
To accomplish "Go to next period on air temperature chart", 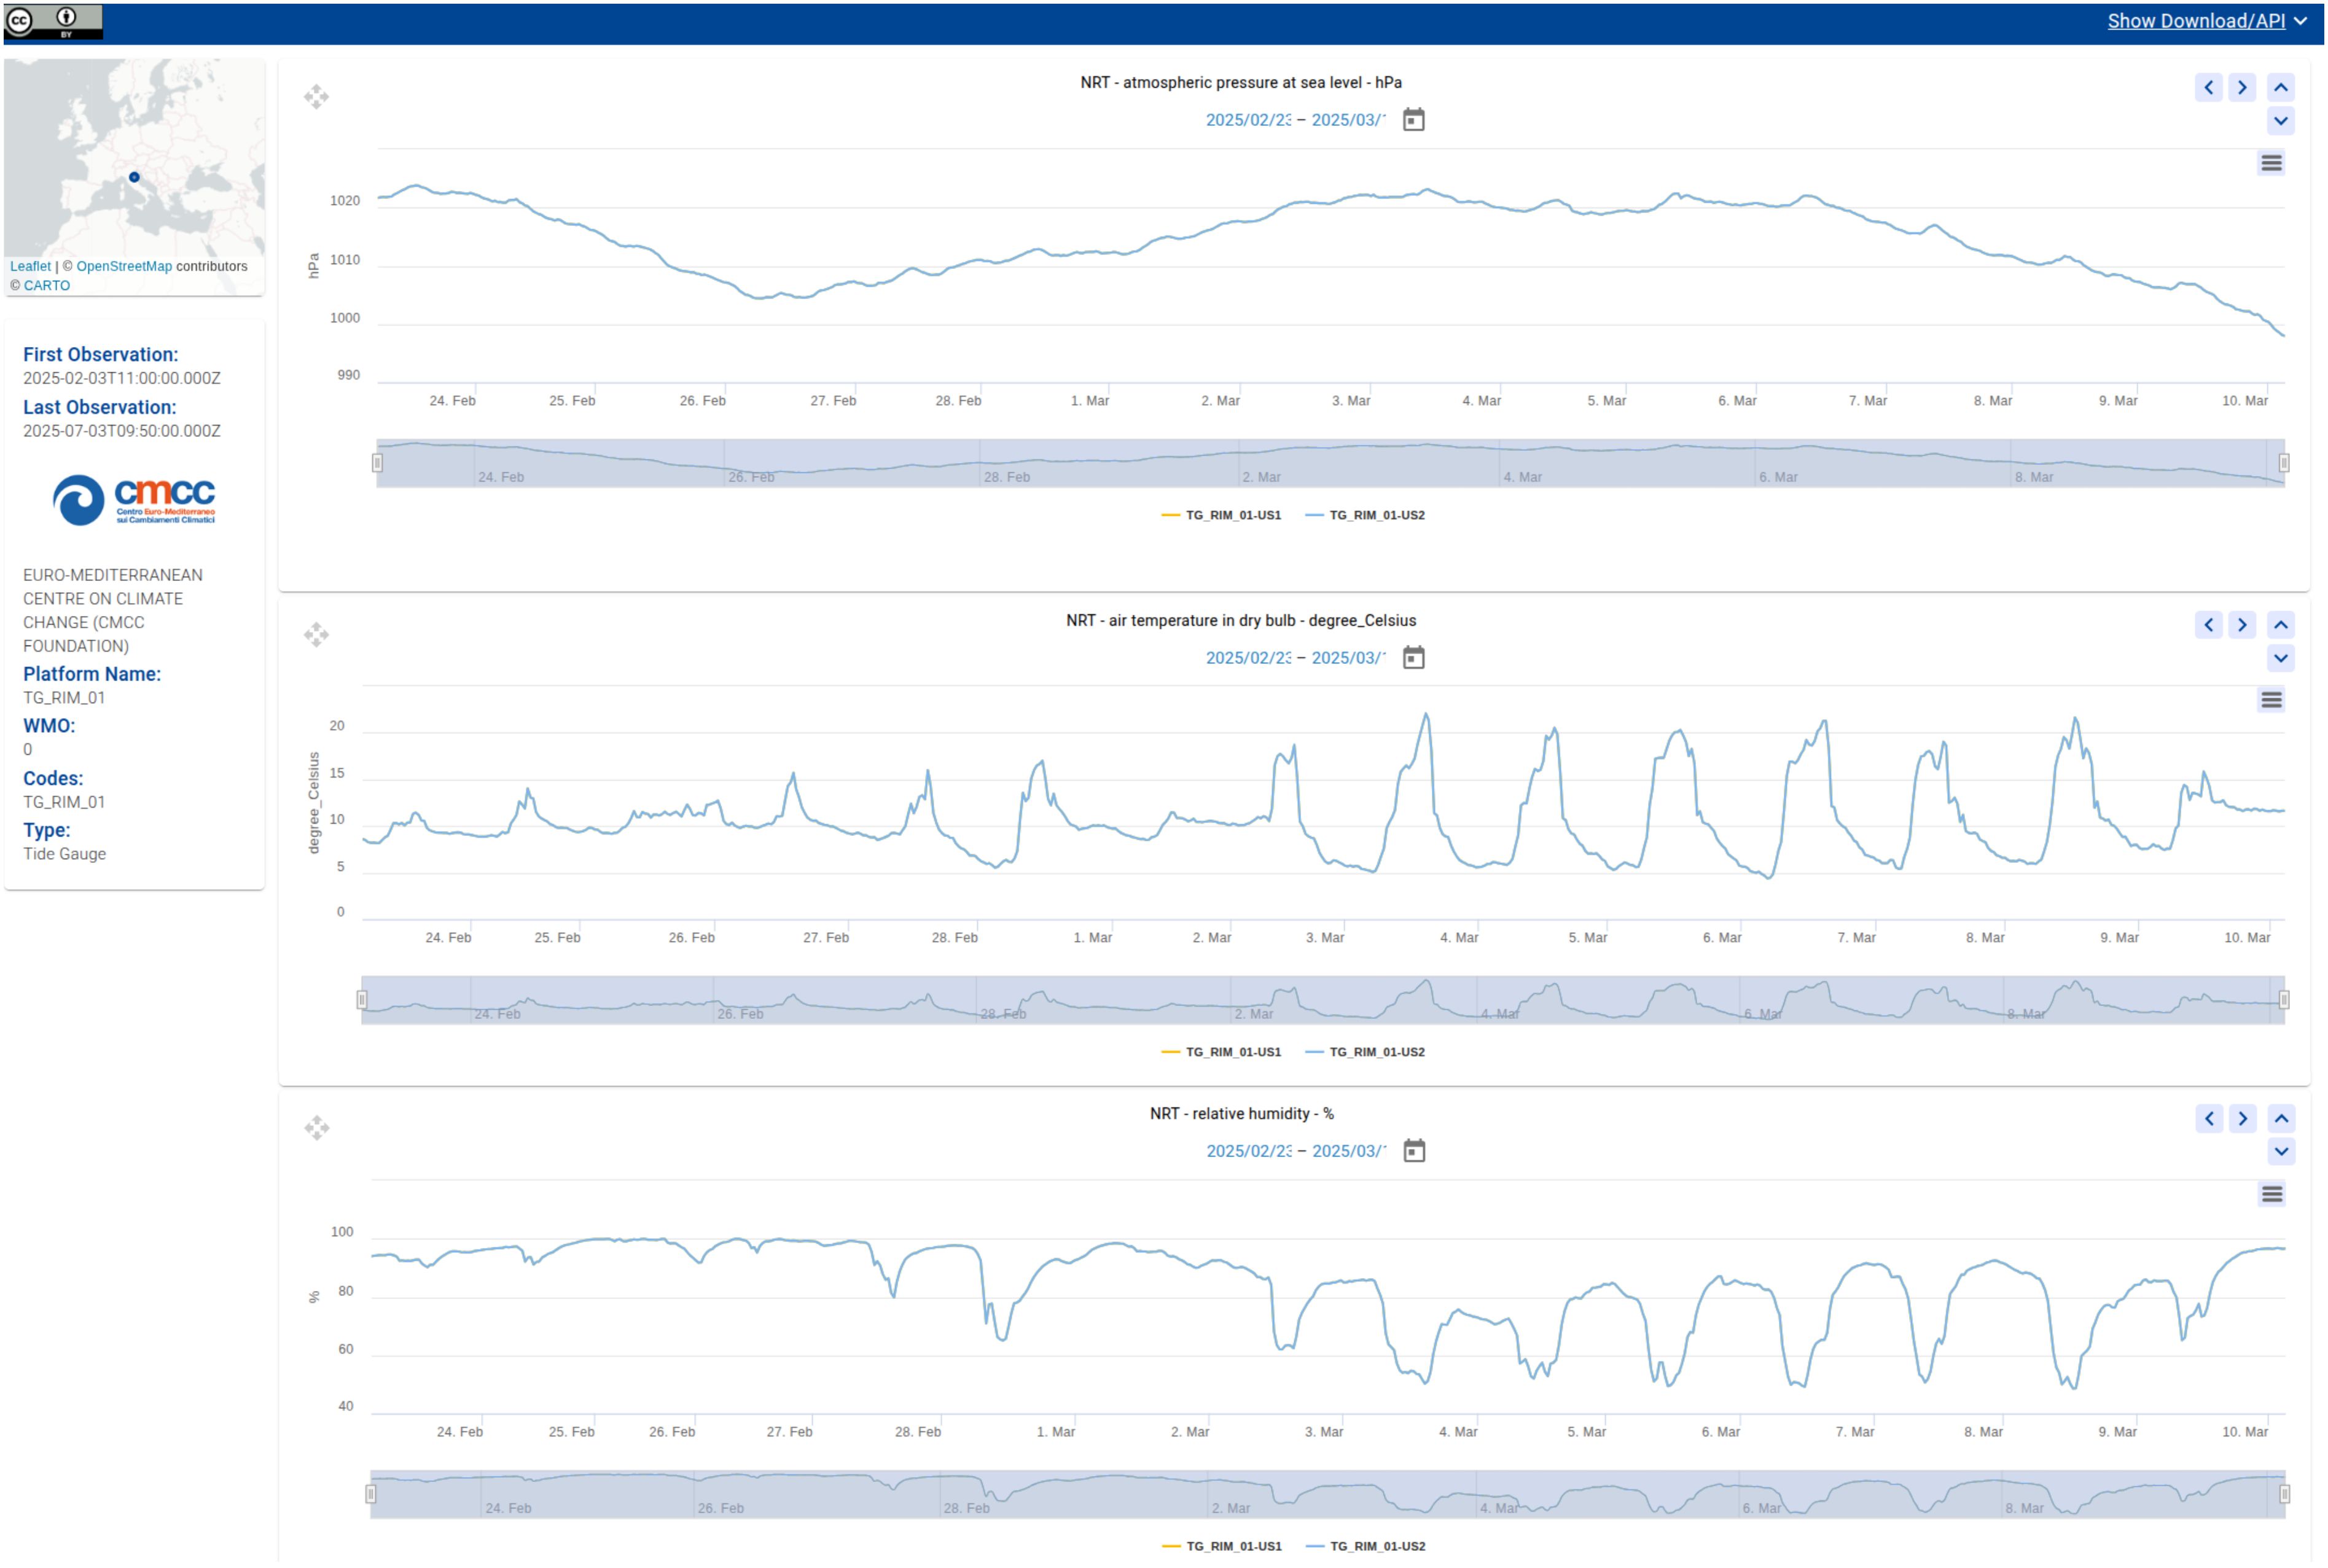I will pyautogui.click(x=2242, y=625).
